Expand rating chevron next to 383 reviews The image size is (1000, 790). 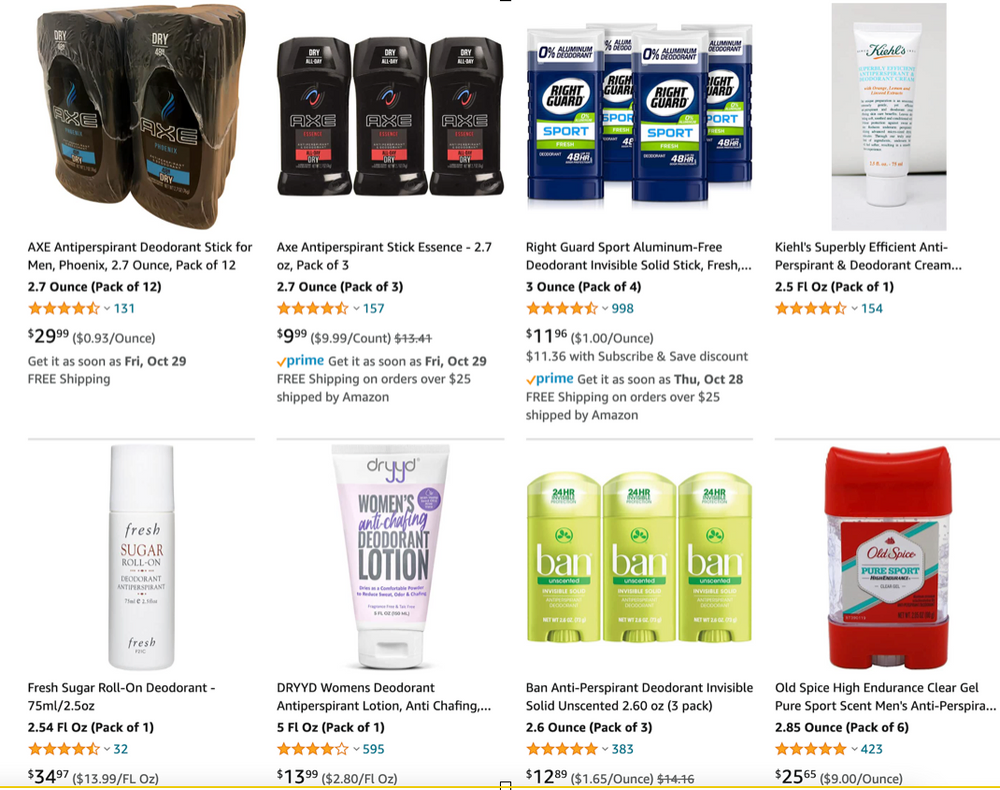(605, 749)
